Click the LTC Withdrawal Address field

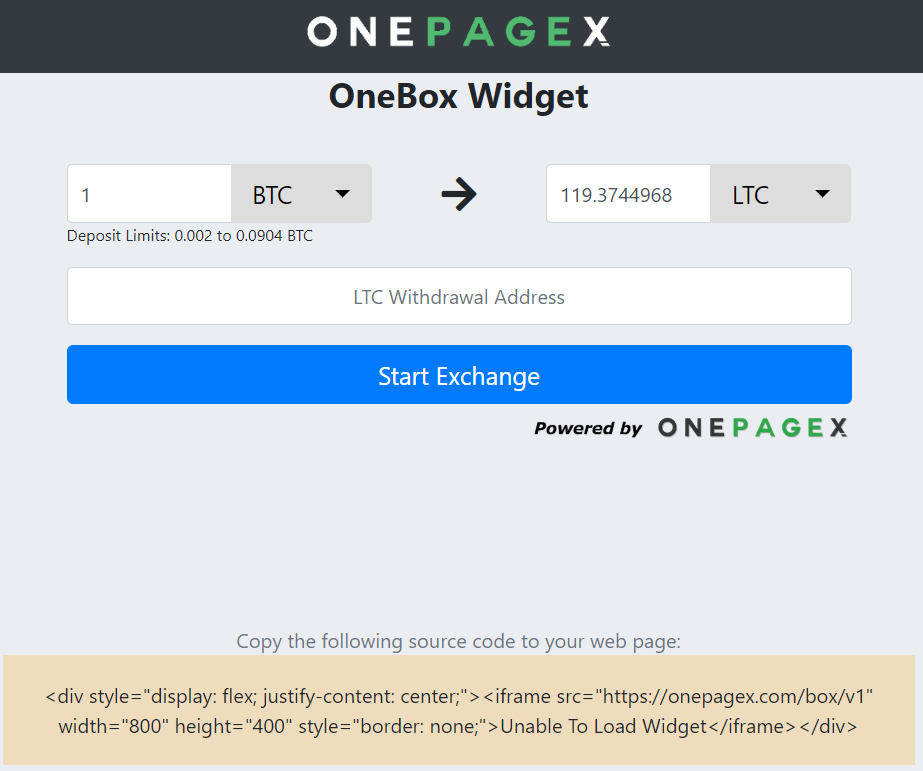coord(459,296)
